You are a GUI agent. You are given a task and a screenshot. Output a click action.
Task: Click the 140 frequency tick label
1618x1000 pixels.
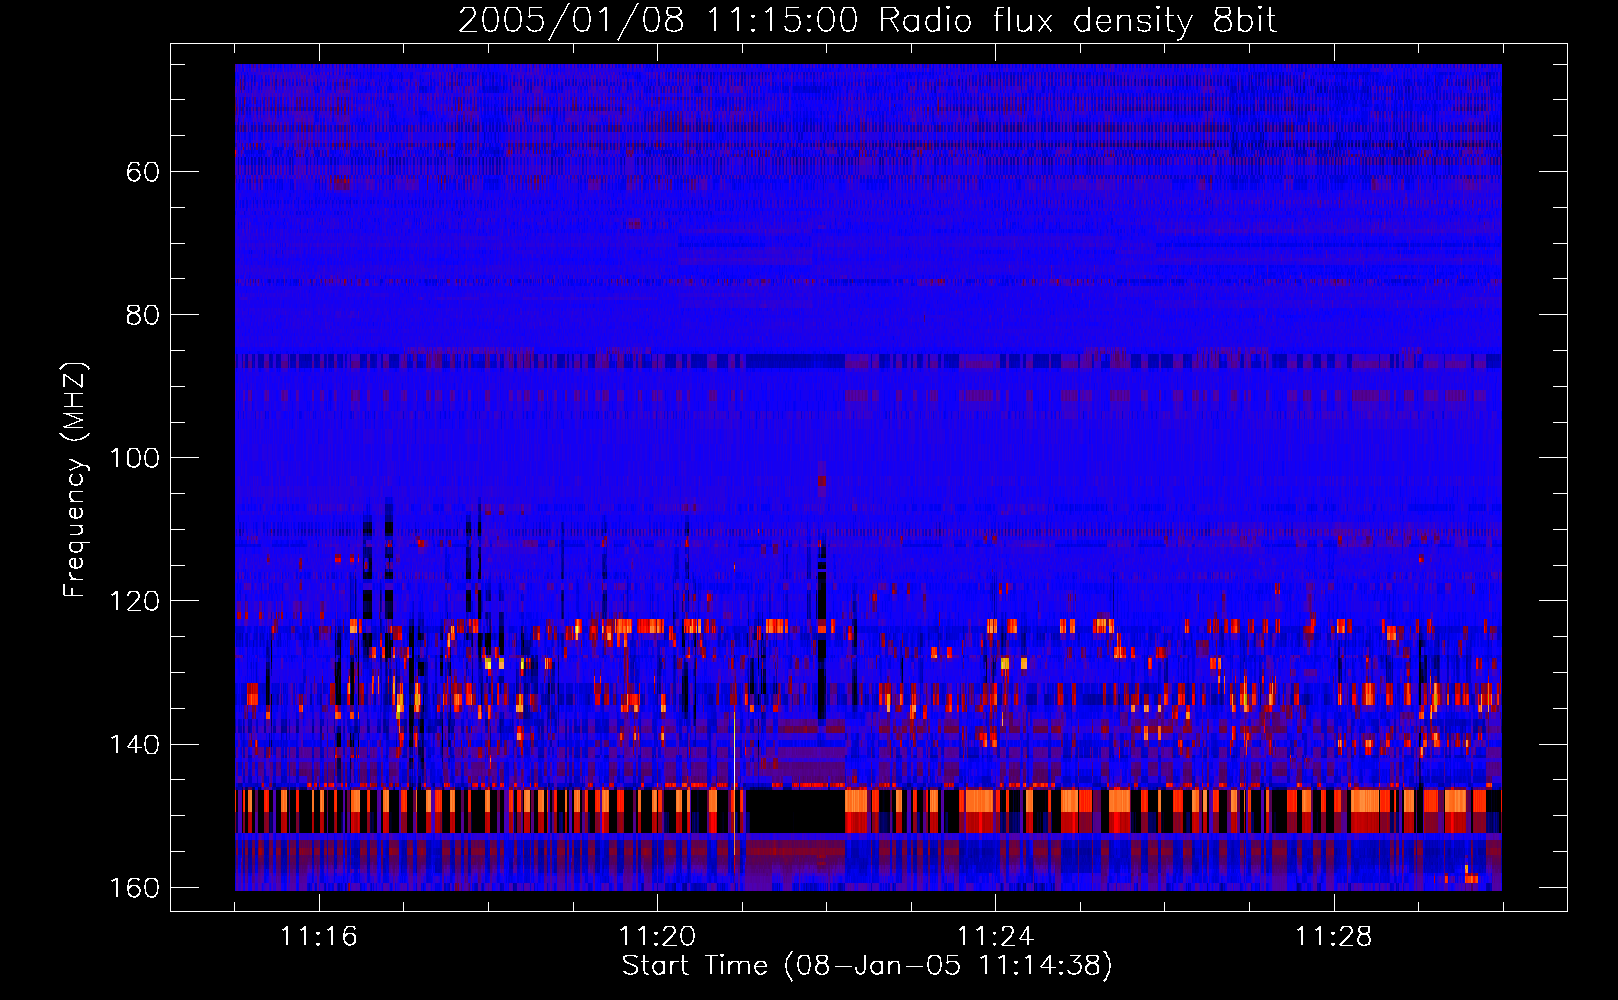tap(134, 745)
